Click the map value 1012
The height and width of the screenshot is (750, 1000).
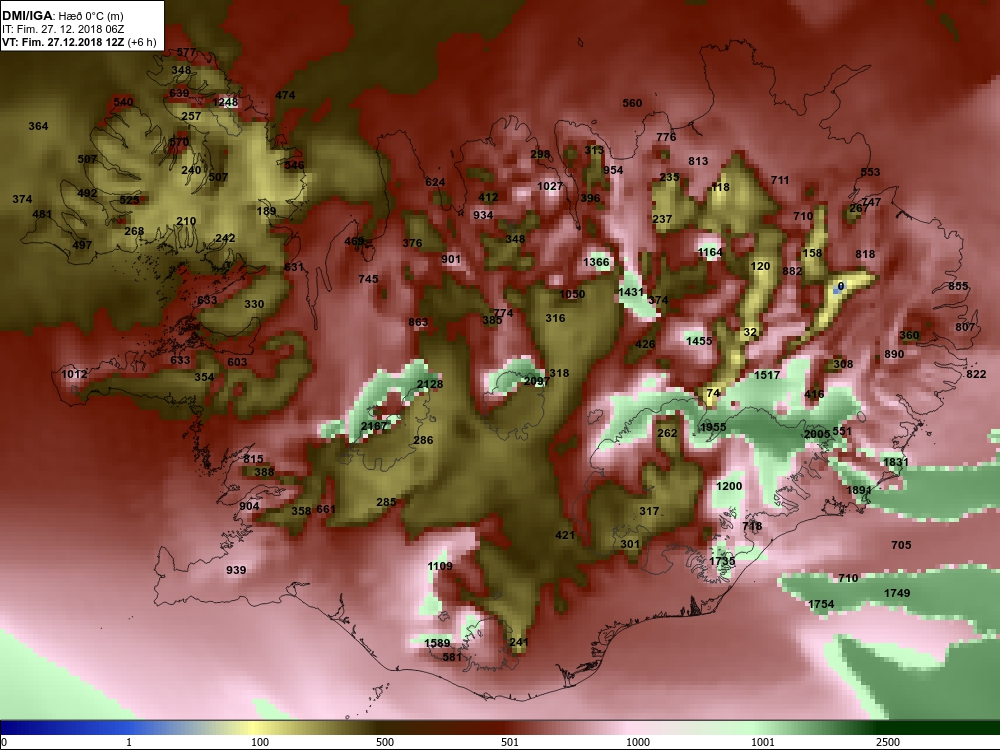pyautogui.click(x=75, y=374)
